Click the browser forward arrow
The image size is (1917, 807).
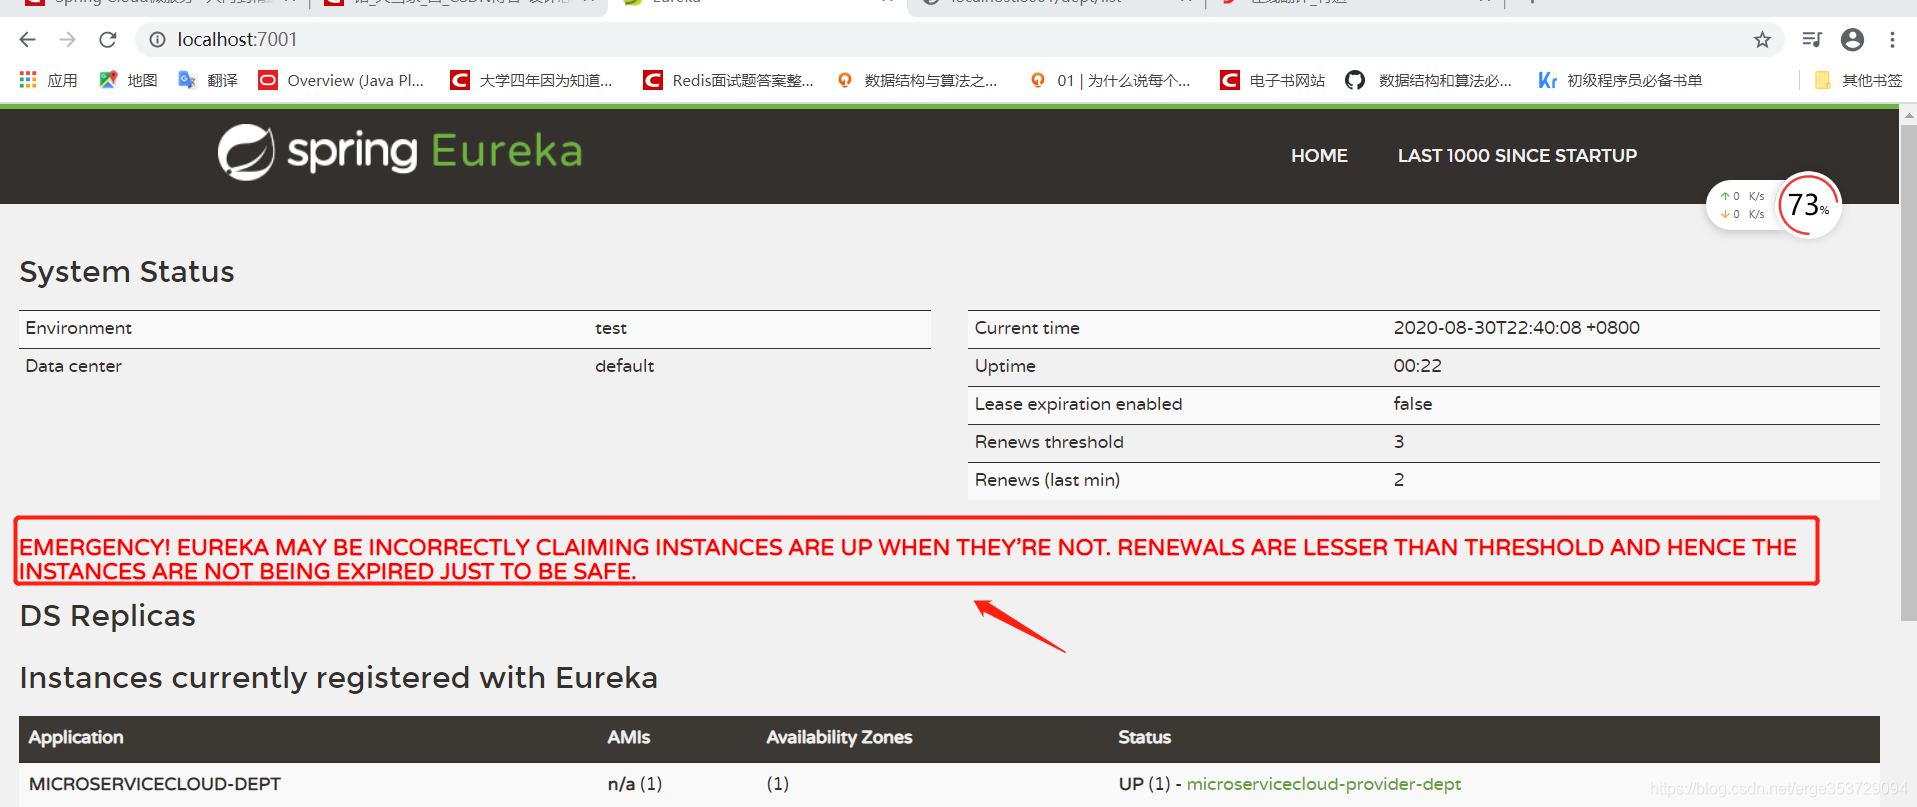(x=67, y=40)
